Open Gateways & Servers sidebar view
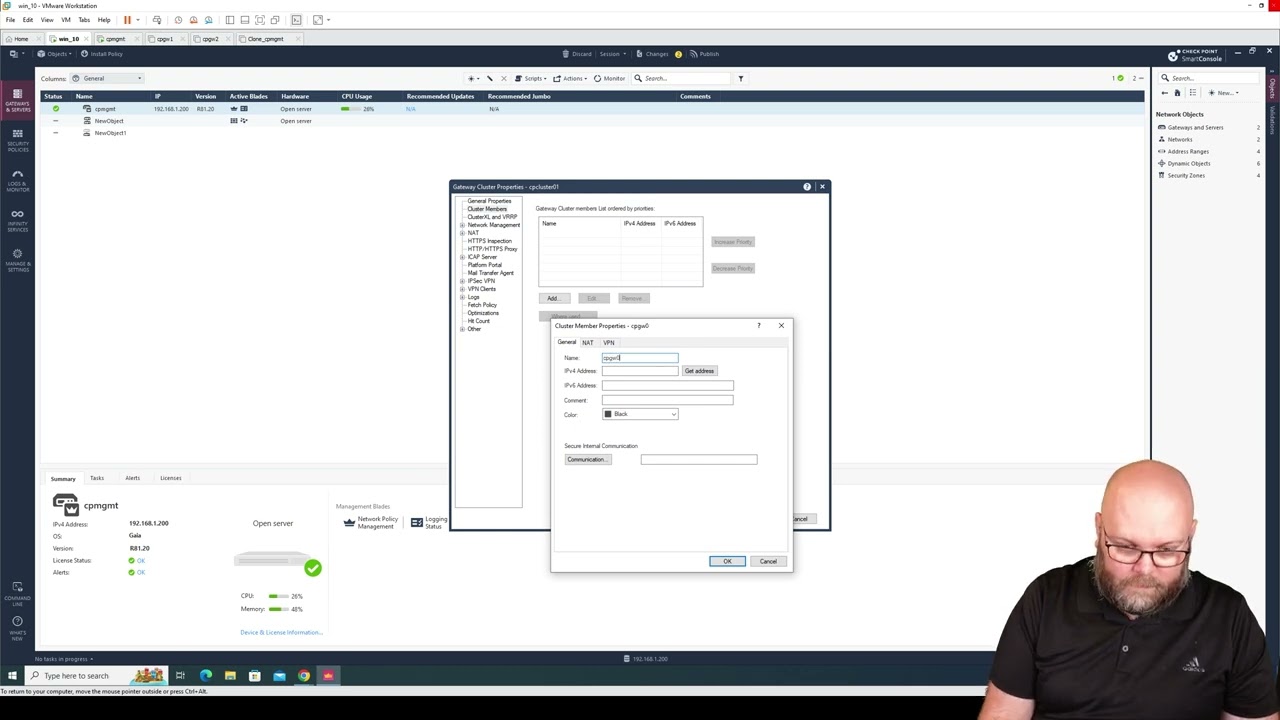Image resolution: width=1280 pixels, height=720 pixels. [17, 100]
